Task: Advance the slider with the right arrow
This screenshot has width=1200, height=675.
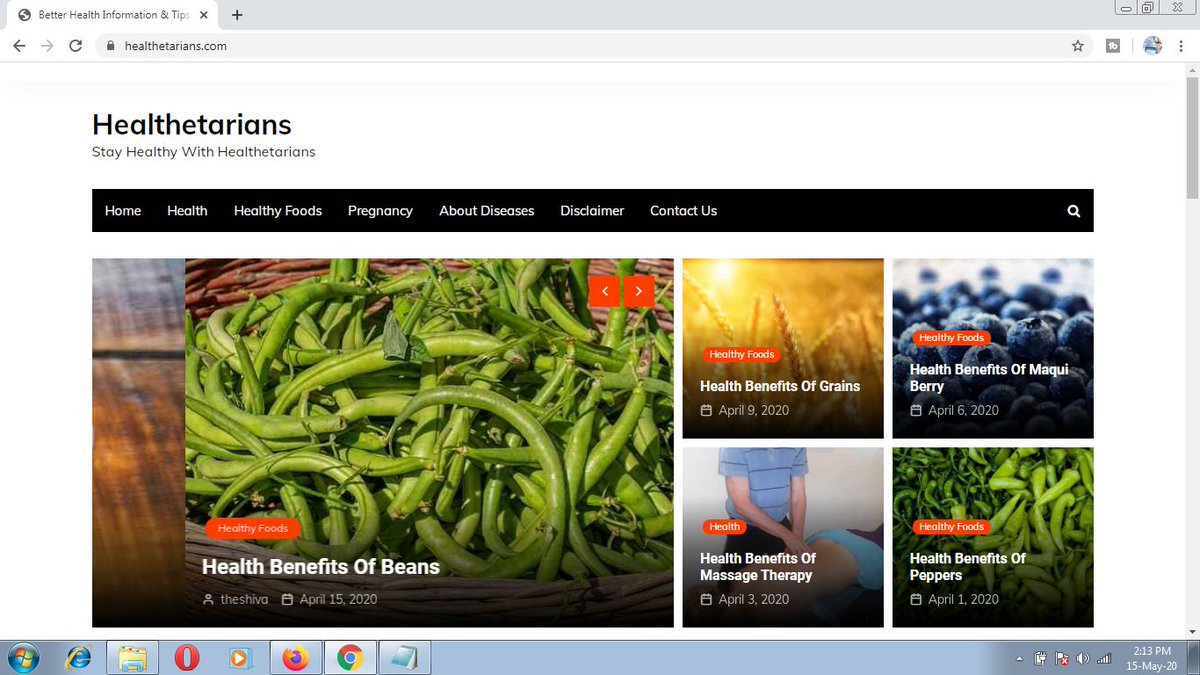Action: click(638, 291)
